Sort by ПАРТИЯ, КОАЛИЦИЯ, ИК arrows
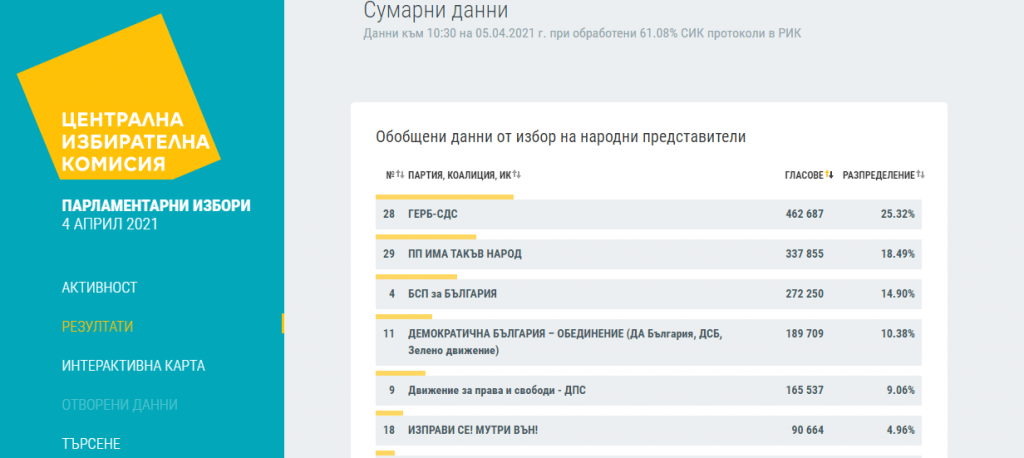 pyautogui.click(x=517, y=175)
